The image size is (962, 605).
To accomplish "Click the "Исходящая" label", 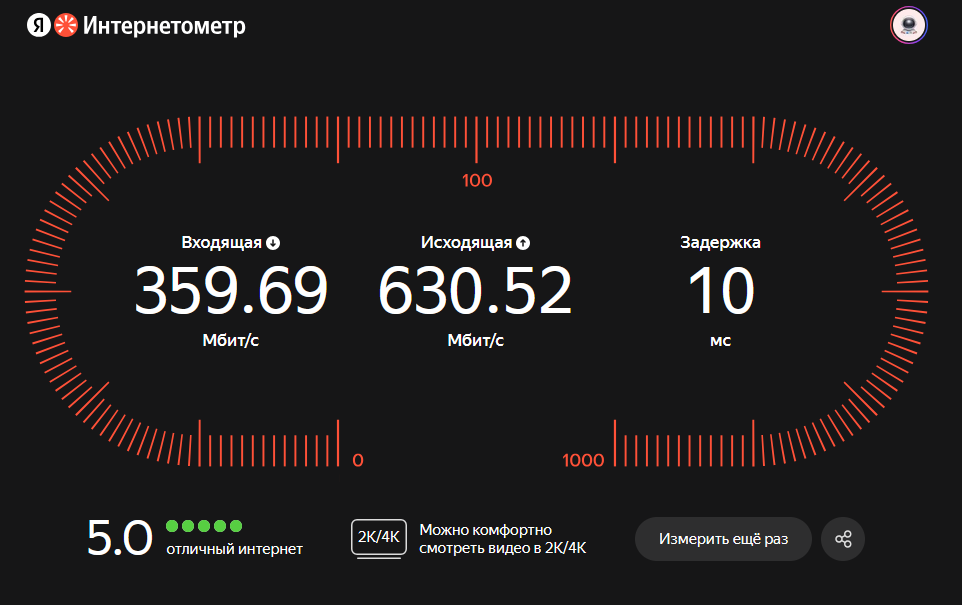I will click(x=466, y=242).
